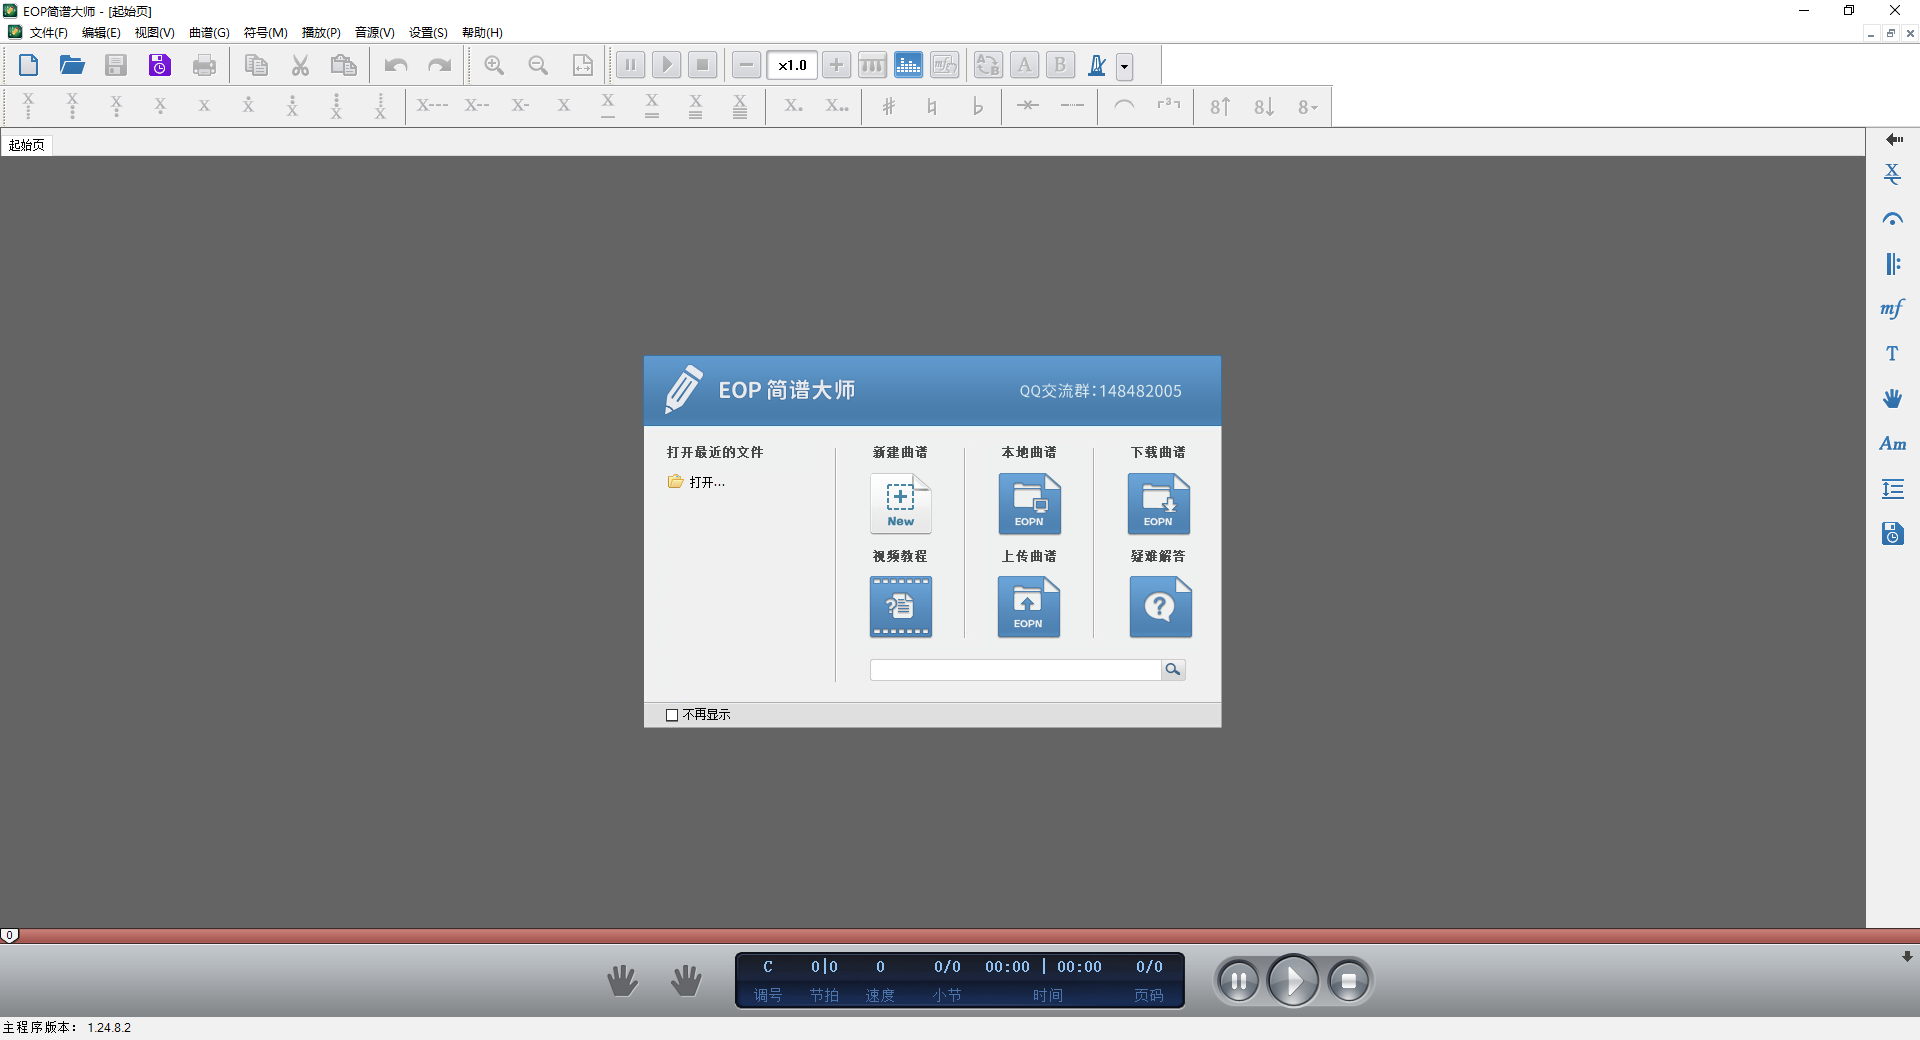Screen dimensions: 1920x1040
Task: Collapse the right sidebar using the arrow icon
Action: (1893, 140)
